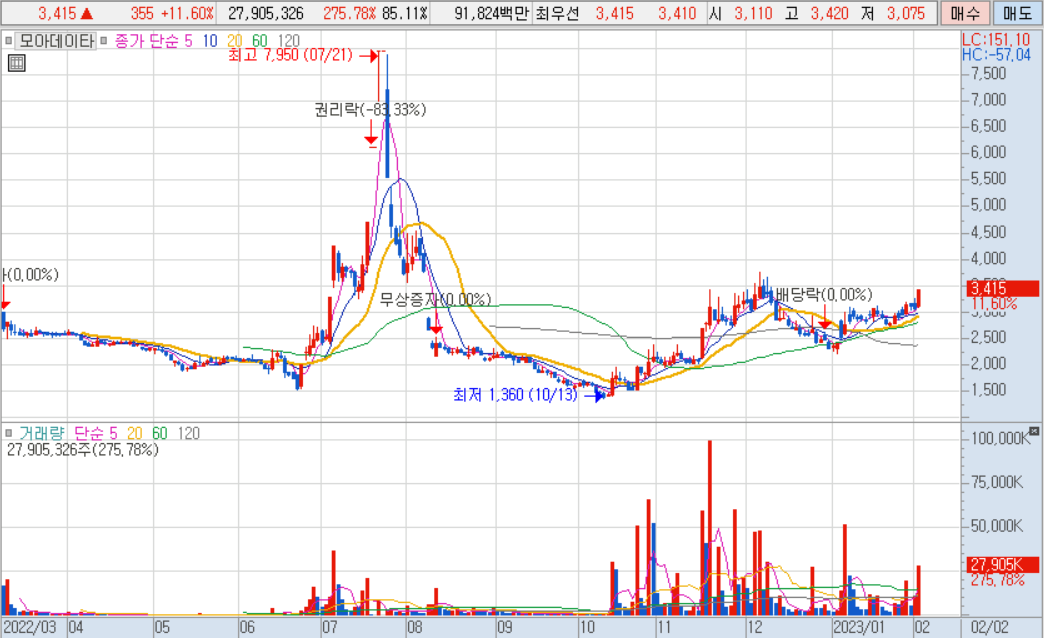Click the 거래량 volume indicator label
Image resolution: width=1044 pixels, height=638 pixels.
42,434
